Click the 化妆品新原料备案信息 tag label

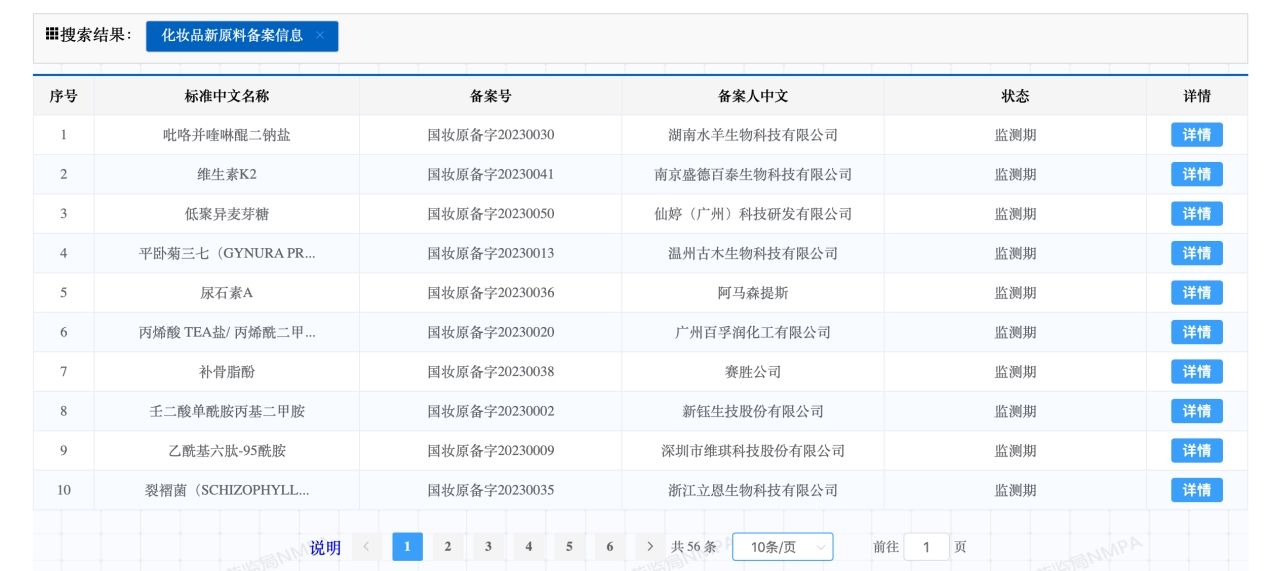pyautogui.click(x=232, y=36)
